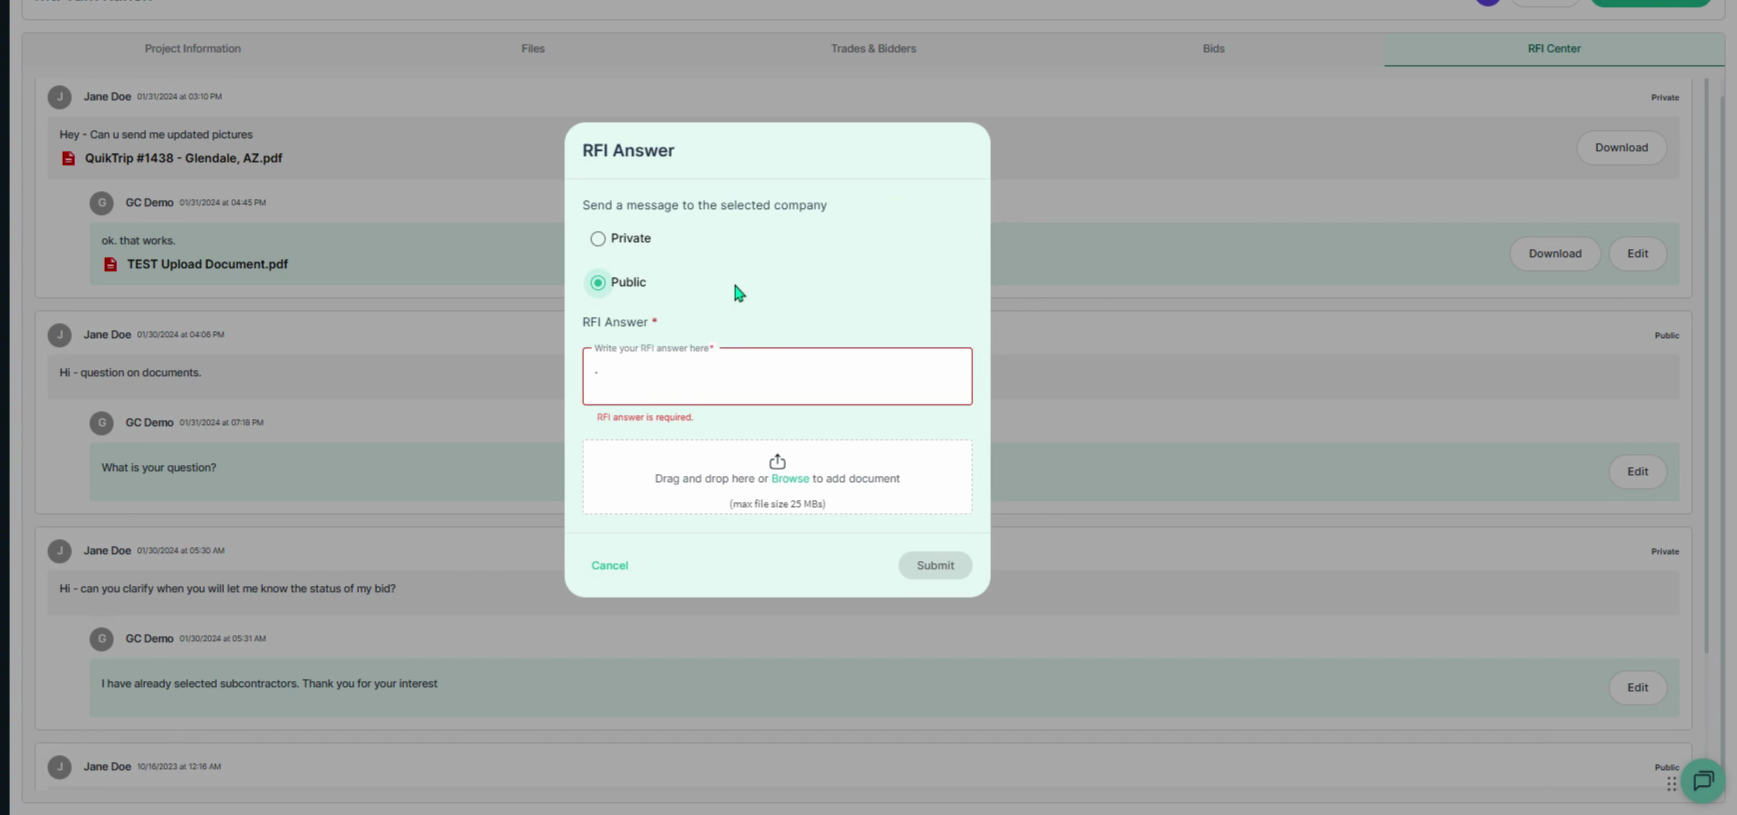Submit the RFI answer
This screenshot has height=815, width=1737.
pos(935,566)
